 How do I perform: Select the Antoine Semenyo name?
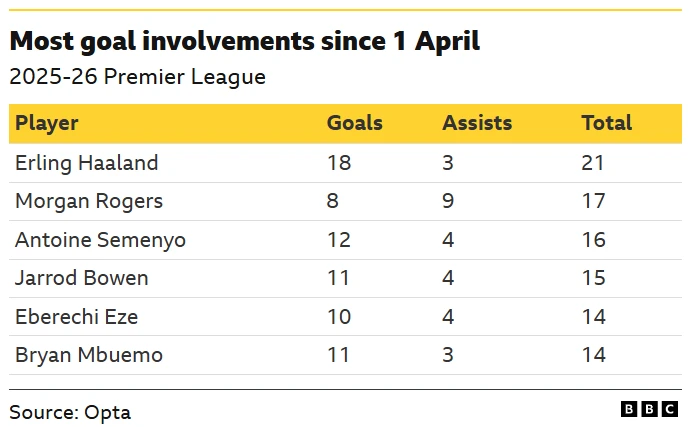click(100, 240)
